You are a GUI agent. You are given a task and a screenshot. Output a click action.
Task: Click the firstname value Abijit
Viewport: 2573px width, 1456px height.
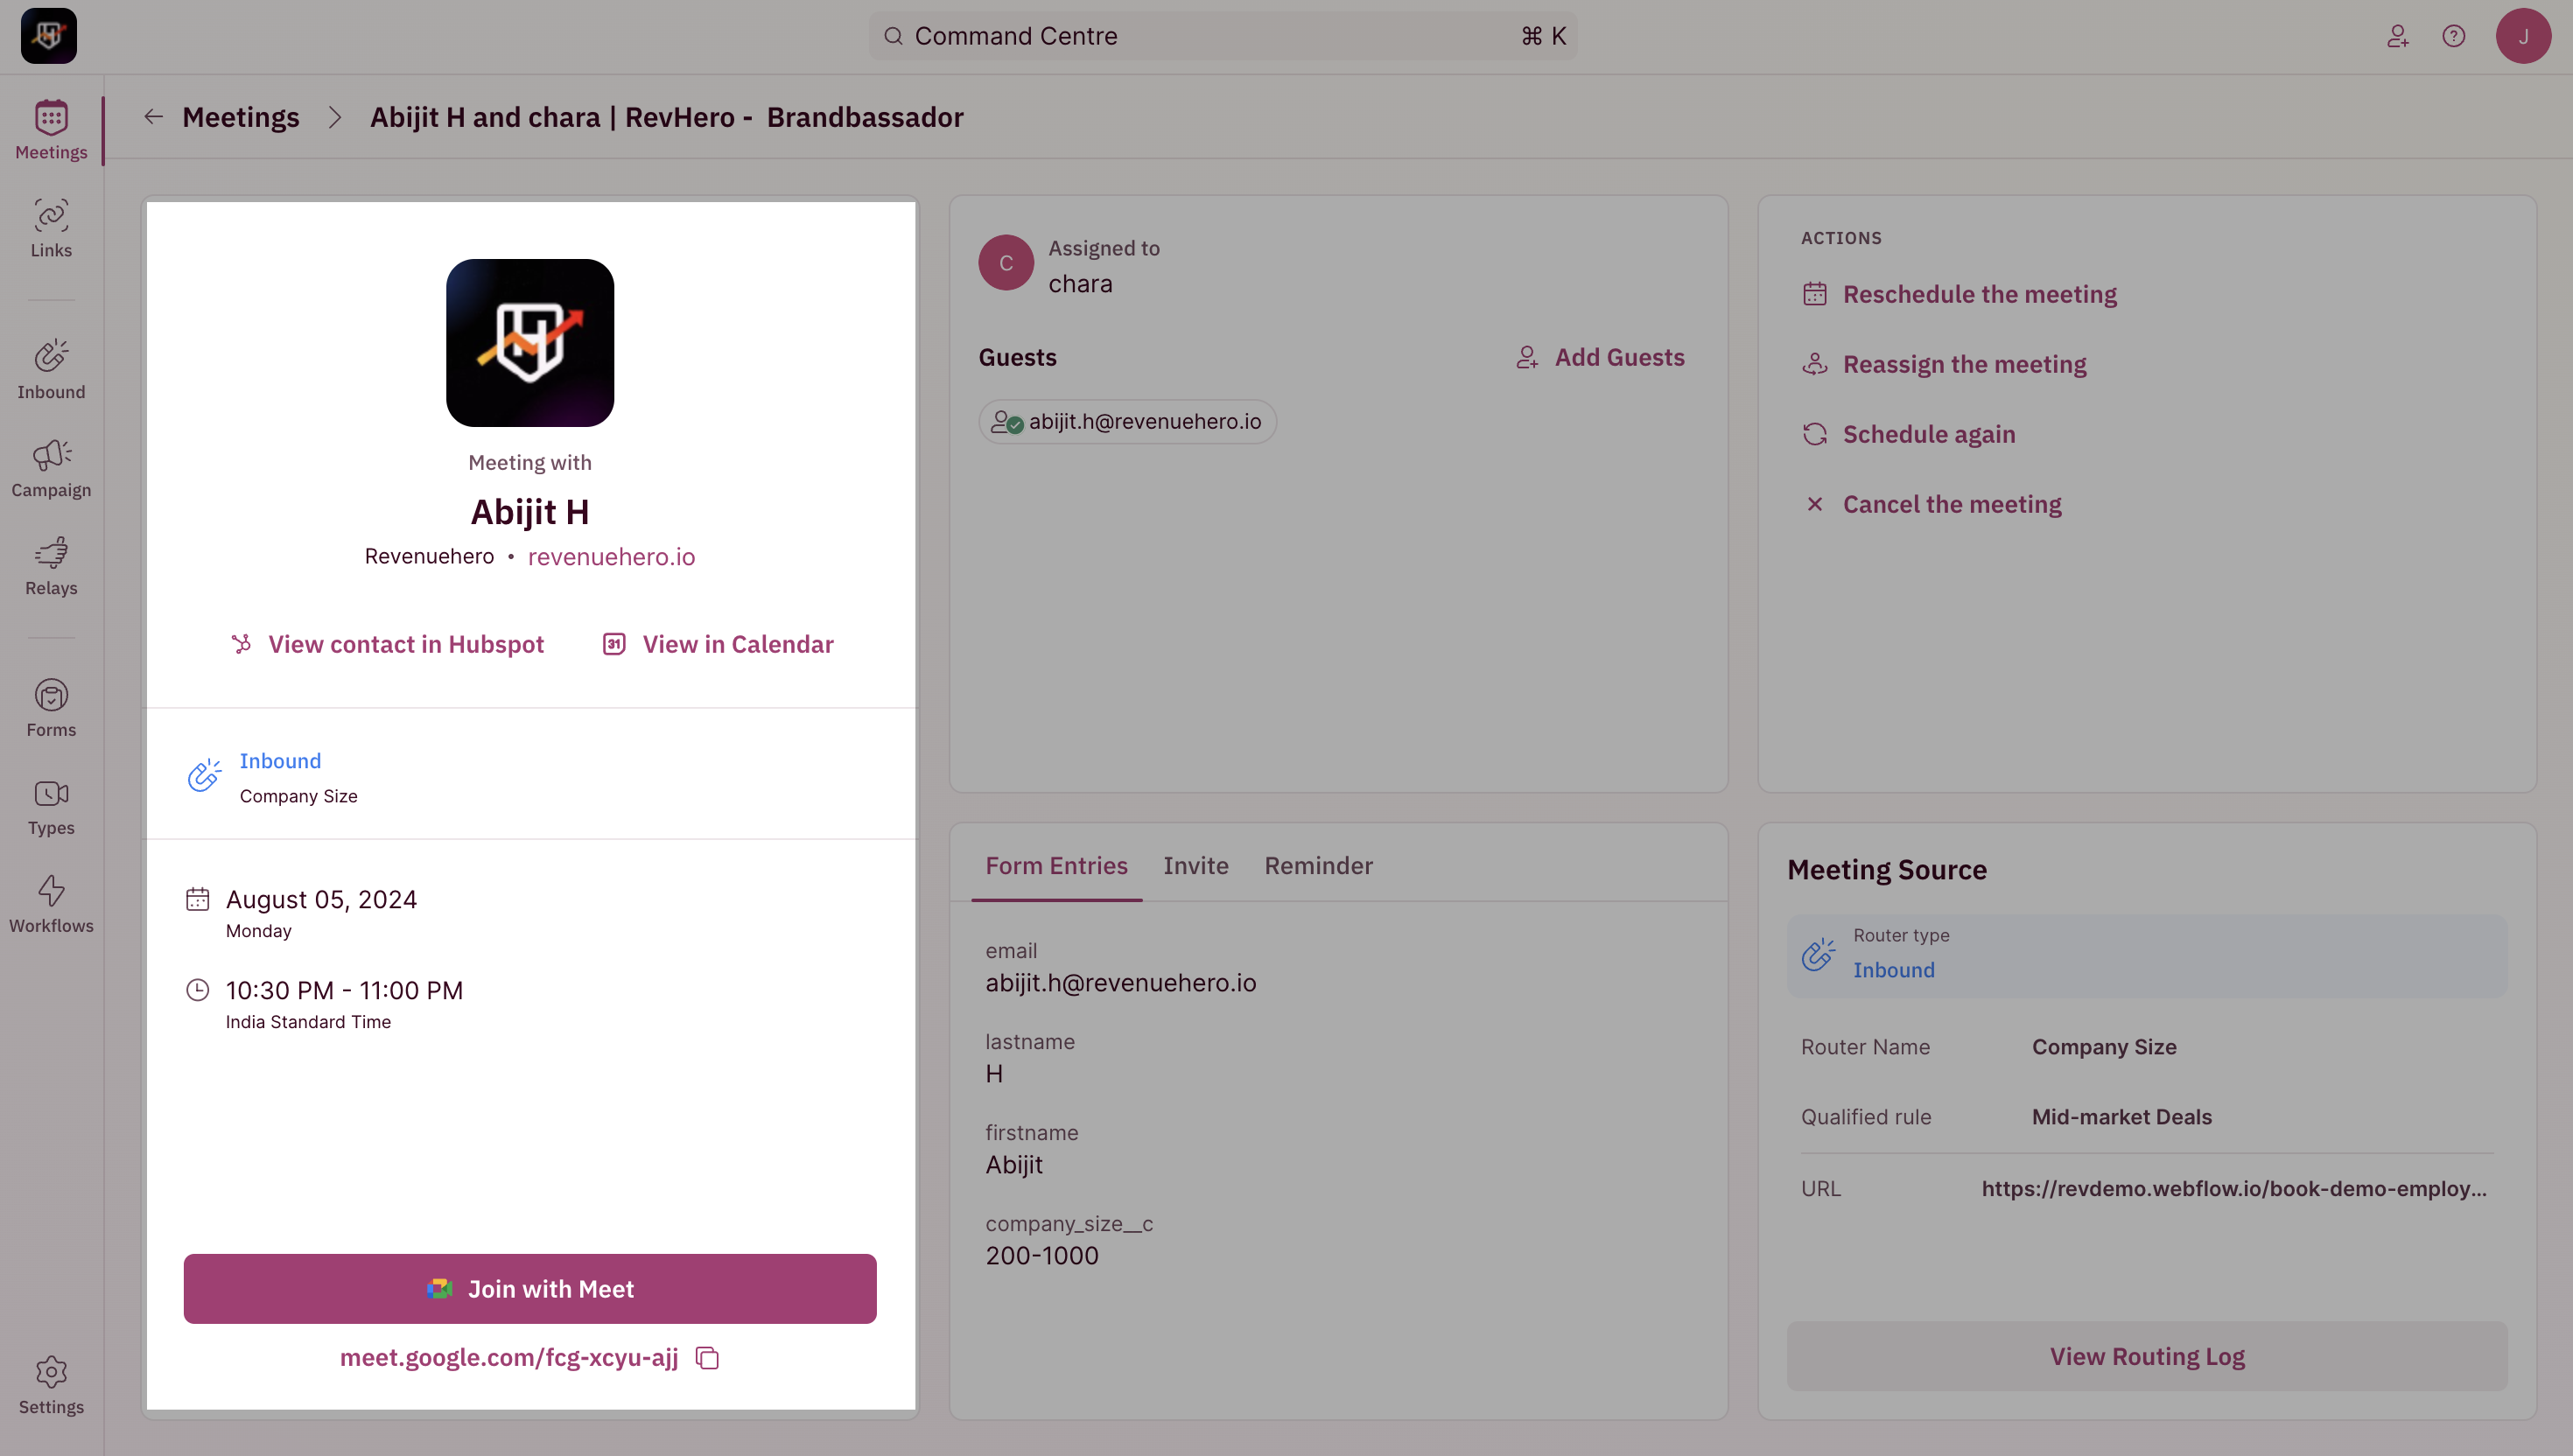click(x=1014, y=1165)
